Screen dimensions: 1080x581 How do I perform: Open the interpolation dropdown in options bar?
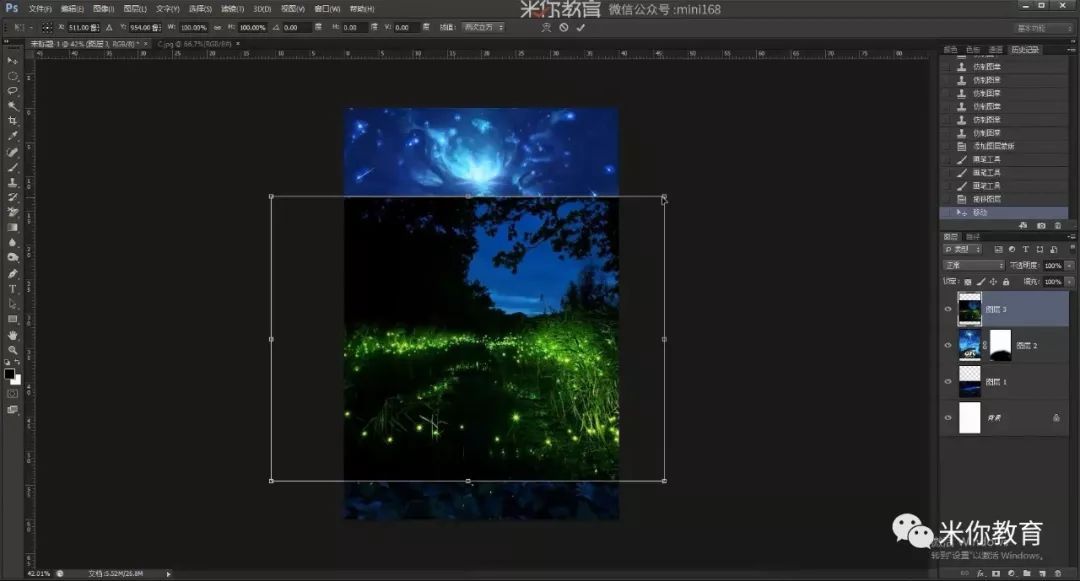(x=483, y=28)
